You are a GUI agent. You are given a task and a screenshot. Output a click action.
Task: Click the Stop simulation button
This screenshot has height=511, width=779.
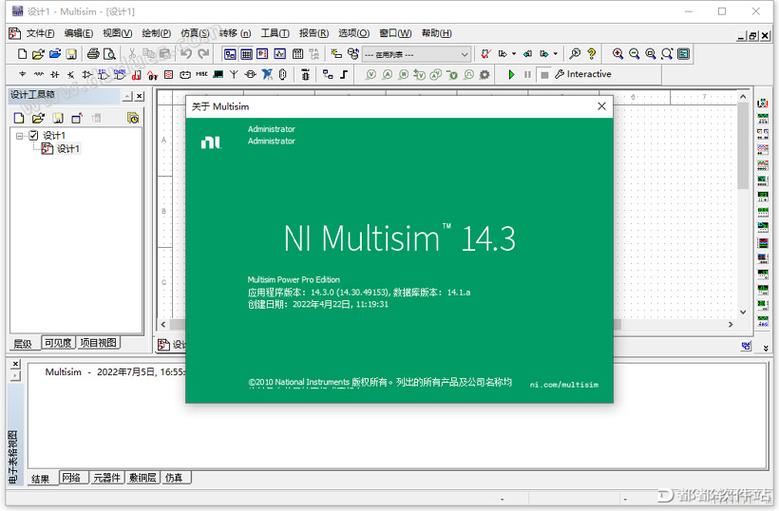(x=545, y=74)
